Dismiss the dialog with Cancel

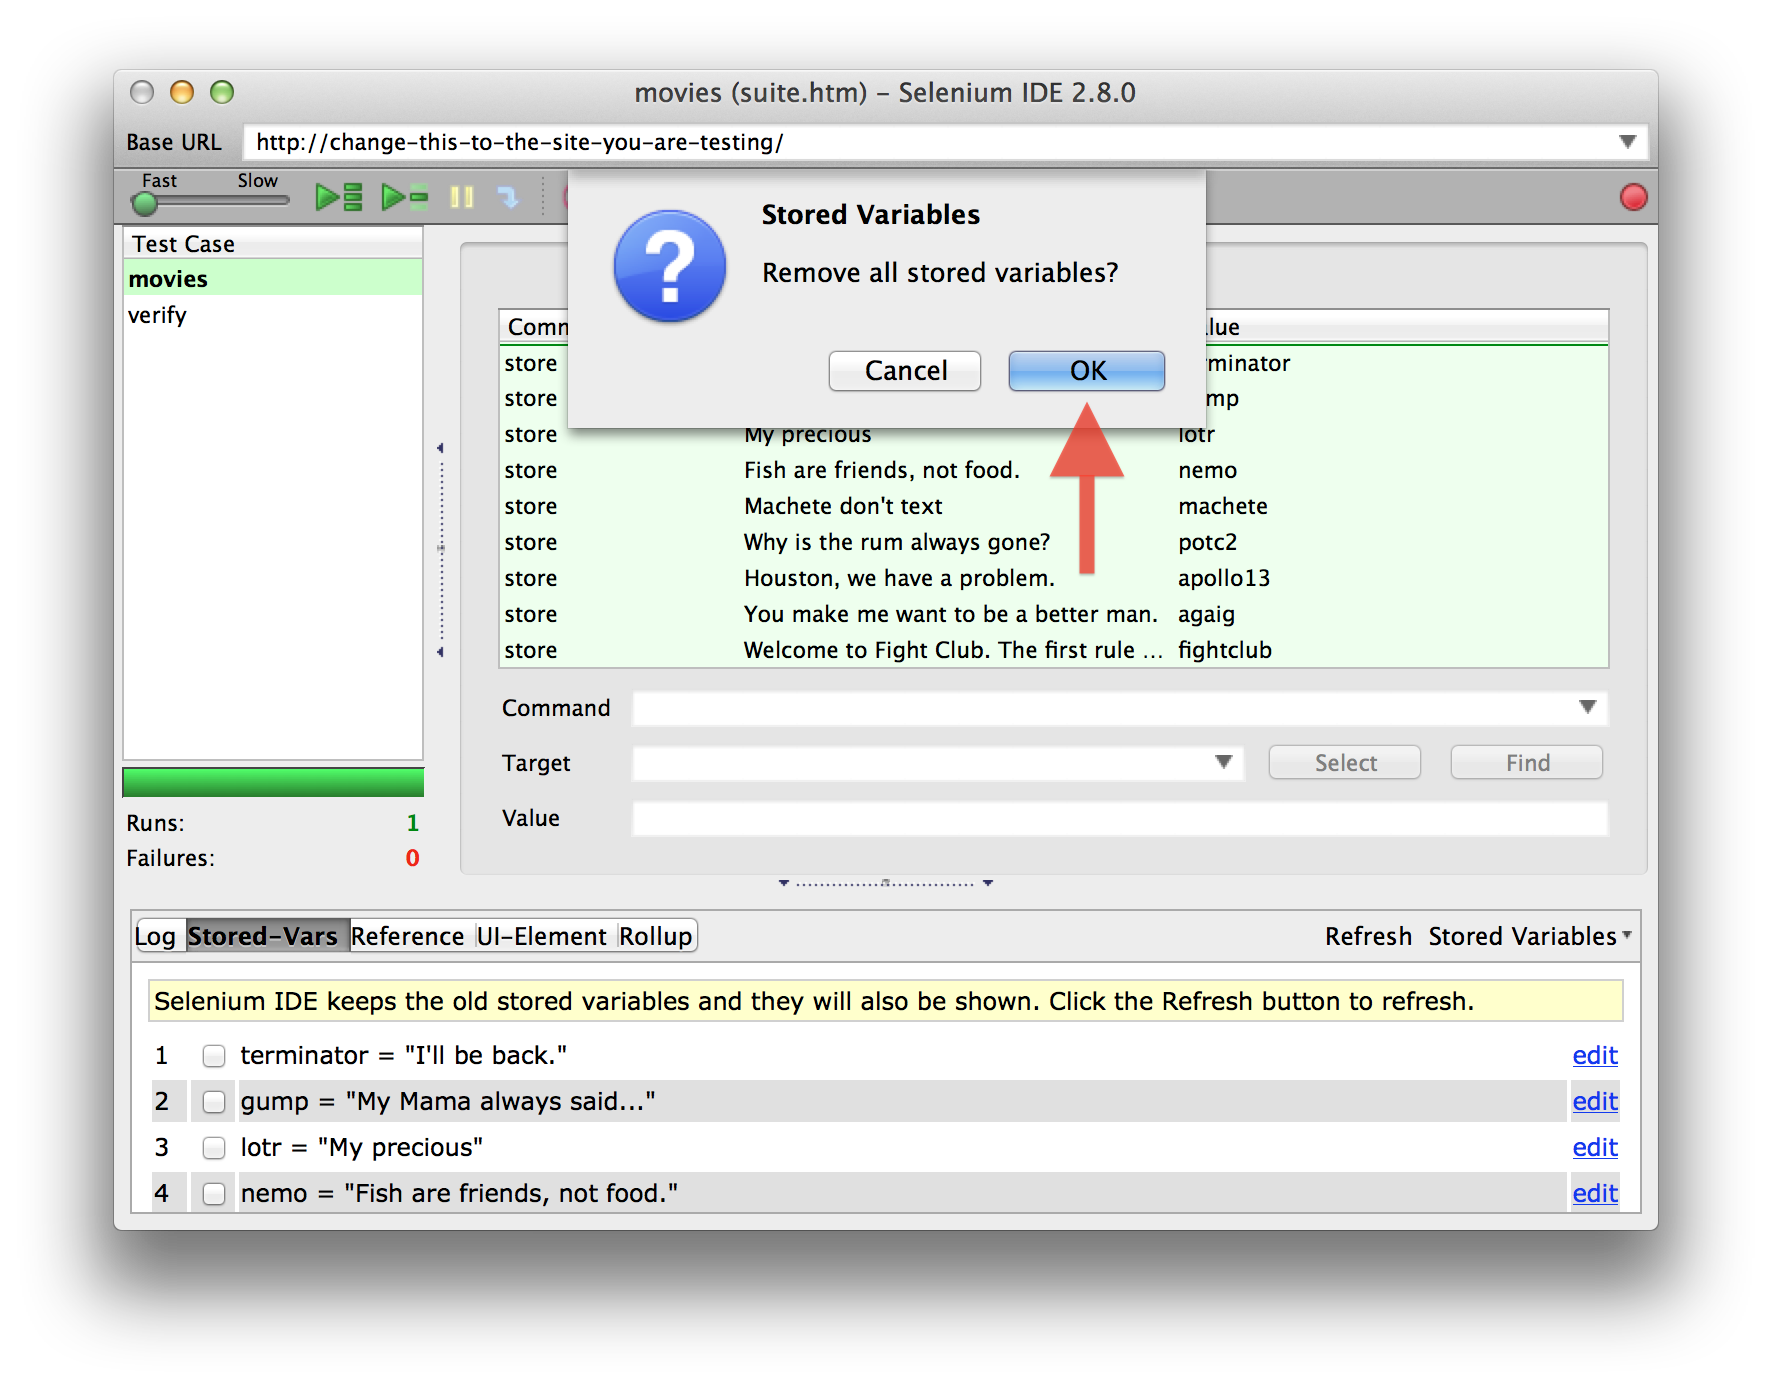tap(905, 371)
